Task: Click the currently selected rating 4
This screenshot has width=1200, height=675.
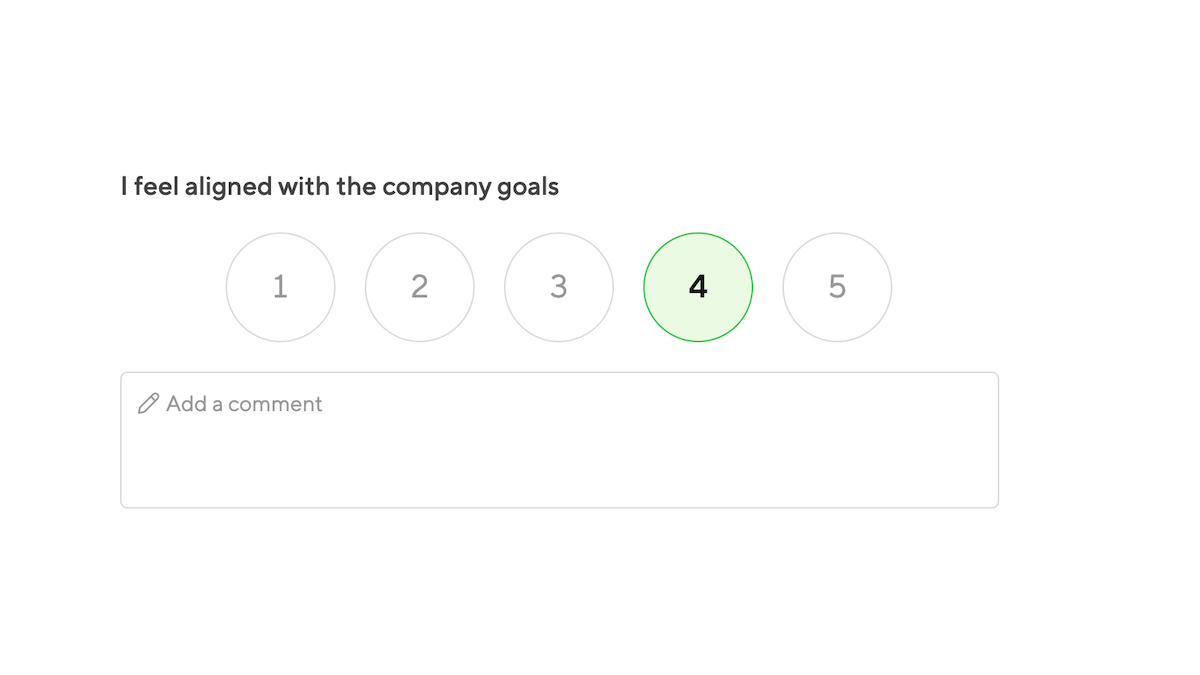Action: pyautogui.click(x=698, y=287)
